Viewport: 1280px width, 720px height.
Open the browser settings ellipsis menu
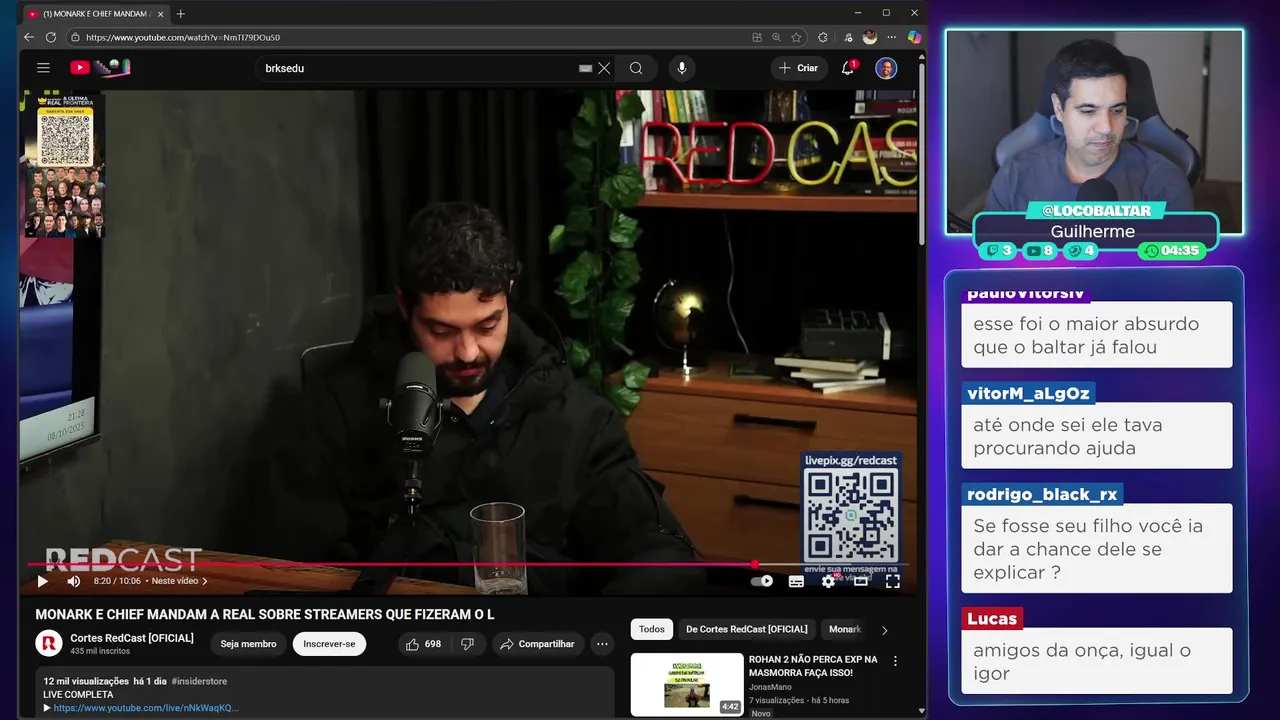tap(892, 37)
